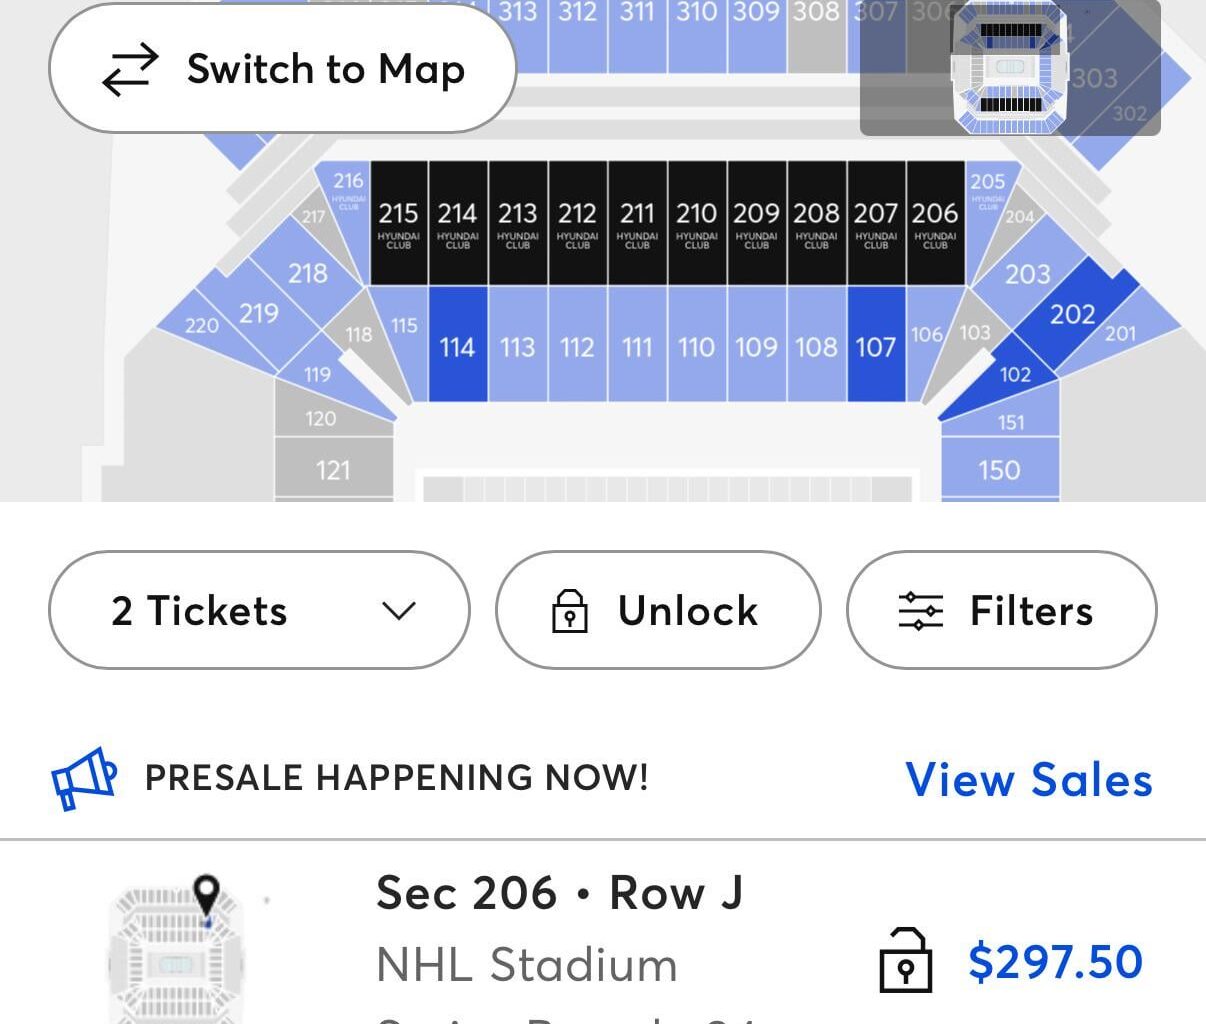Viewport: 1206px width, 1024px height.
Task: Select highlighted section 107 on the seat map
Action: (875, 347)
